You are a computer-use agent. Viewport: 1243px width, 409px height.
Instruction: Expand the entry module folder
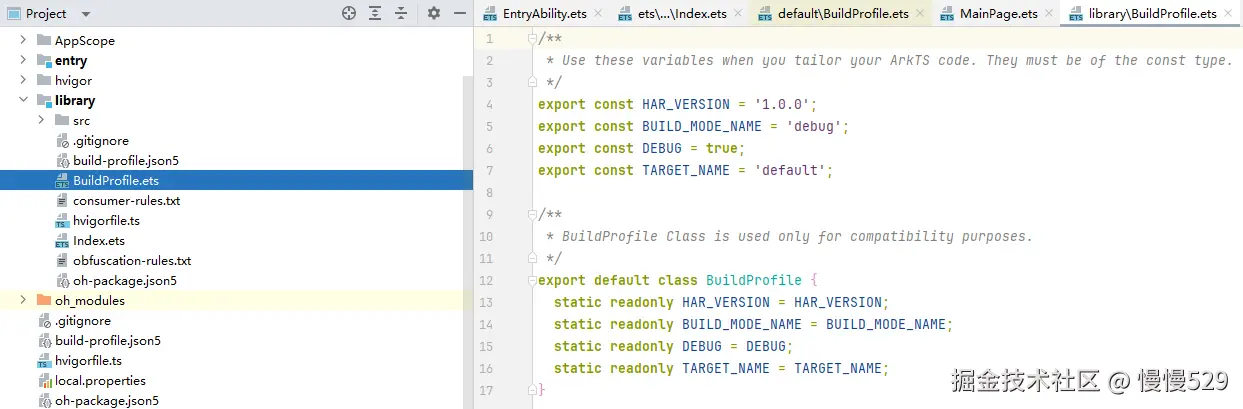click(x=23, y=61)
